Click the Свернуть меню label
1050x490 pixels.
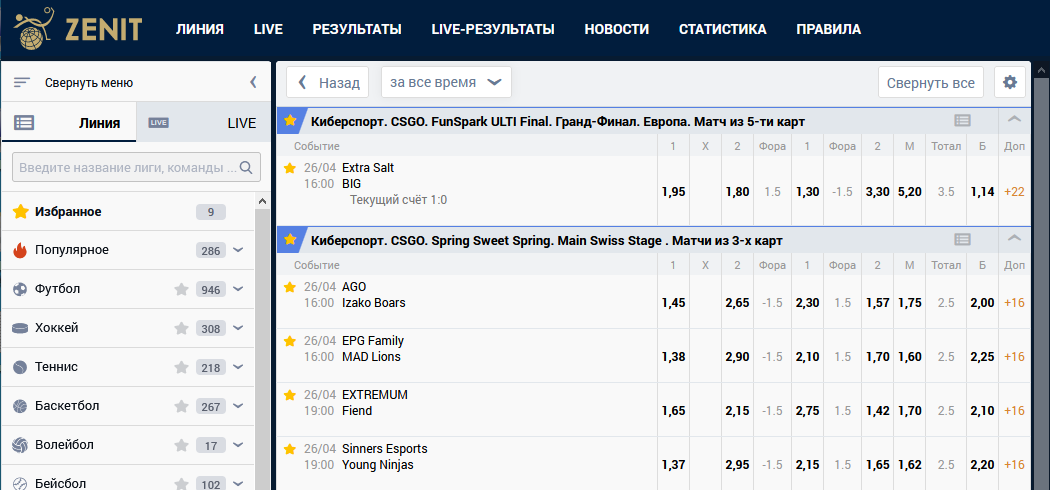click(89, 82)
